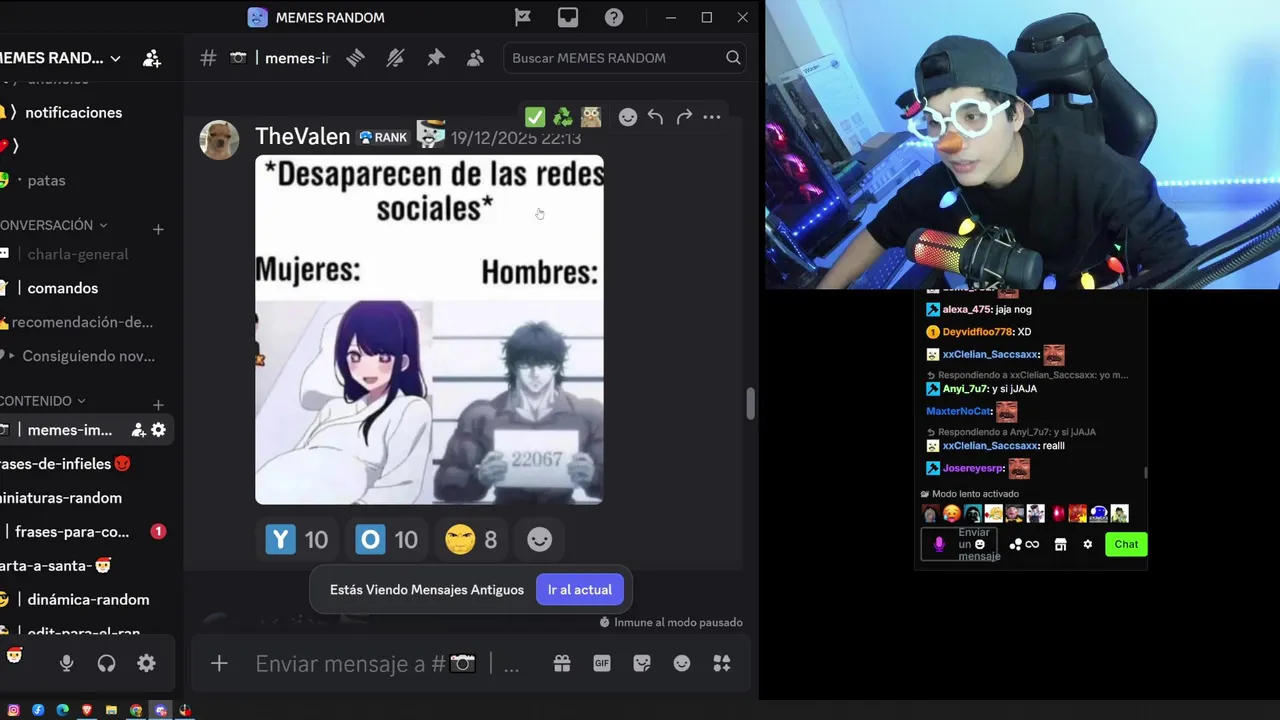Click the invite people icon beside server name
This screenshot has width=1280, height=720.
pos(152,58)
